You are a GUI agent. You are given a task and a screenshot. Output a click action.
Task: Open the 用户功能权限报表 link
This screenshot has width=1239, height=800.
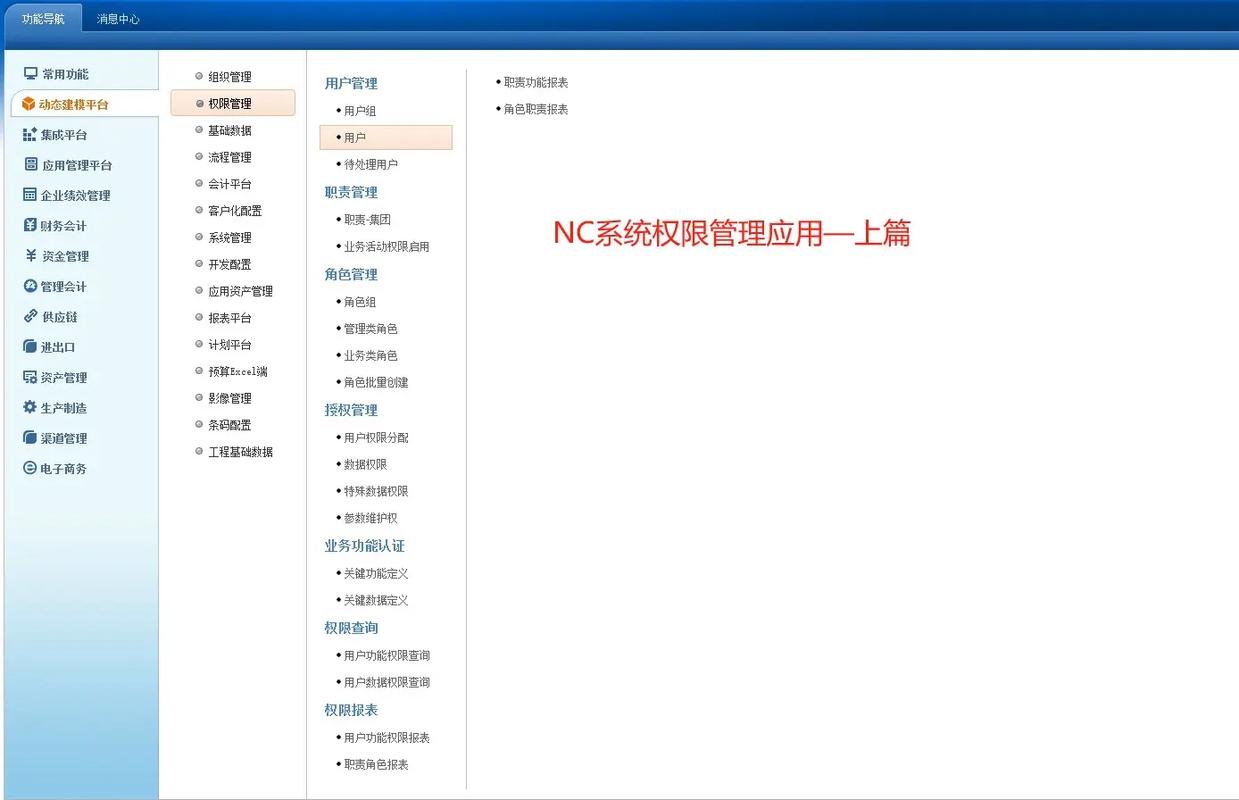coord(387,737)
